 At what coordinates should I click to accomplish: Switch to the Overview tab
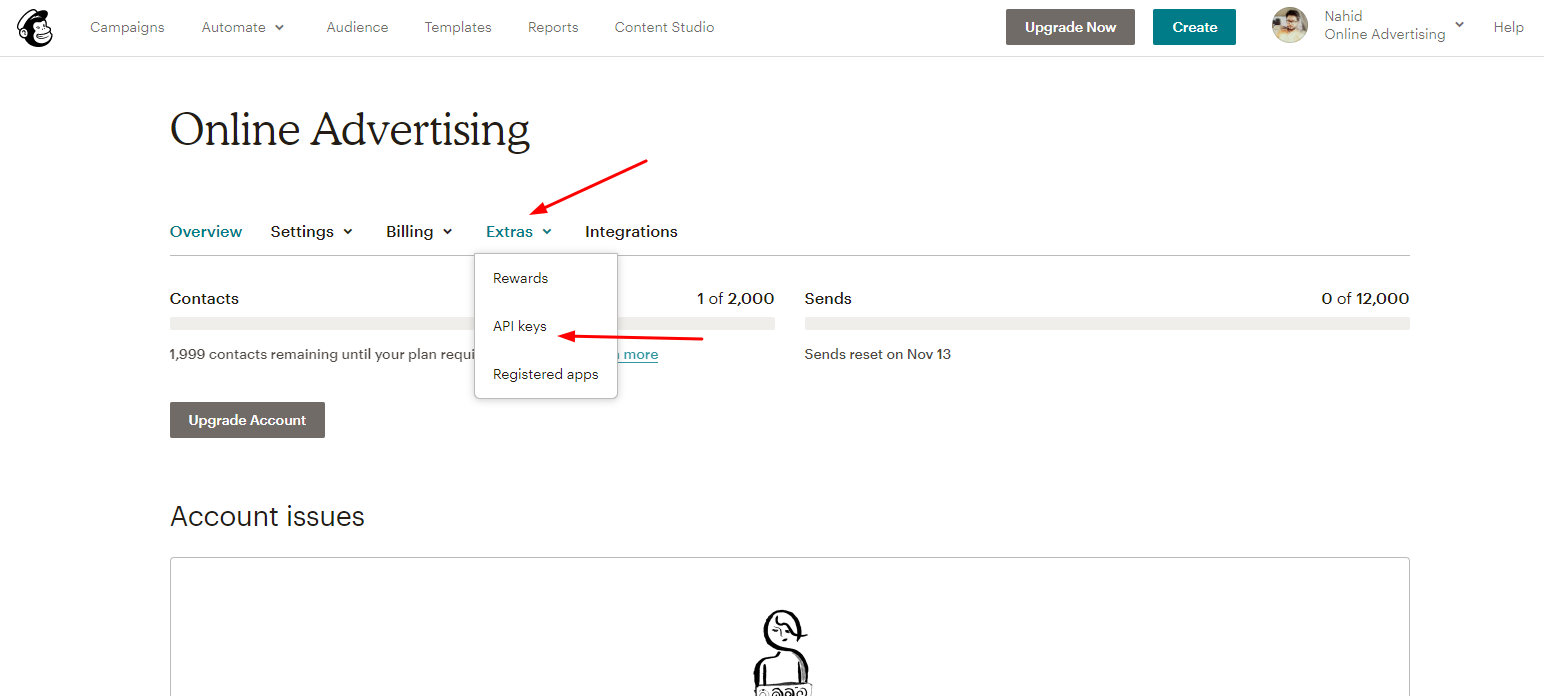pyautogui.click(x=205, y=231)
